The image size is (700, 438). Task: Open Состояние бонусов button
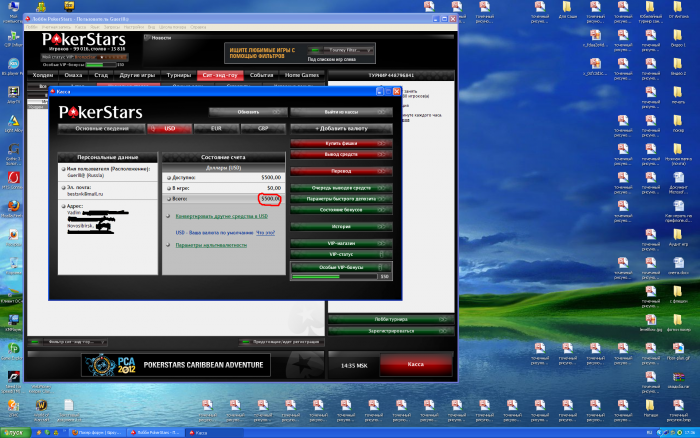pos(342,210)
